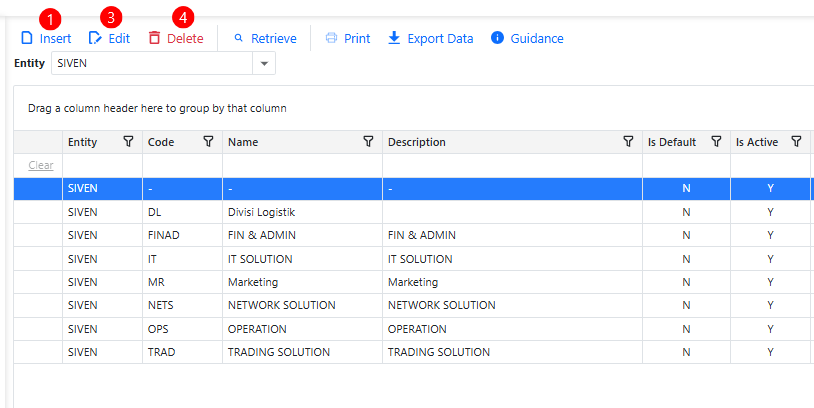
Task: Click the Edit button label
Action: (119, 38)
